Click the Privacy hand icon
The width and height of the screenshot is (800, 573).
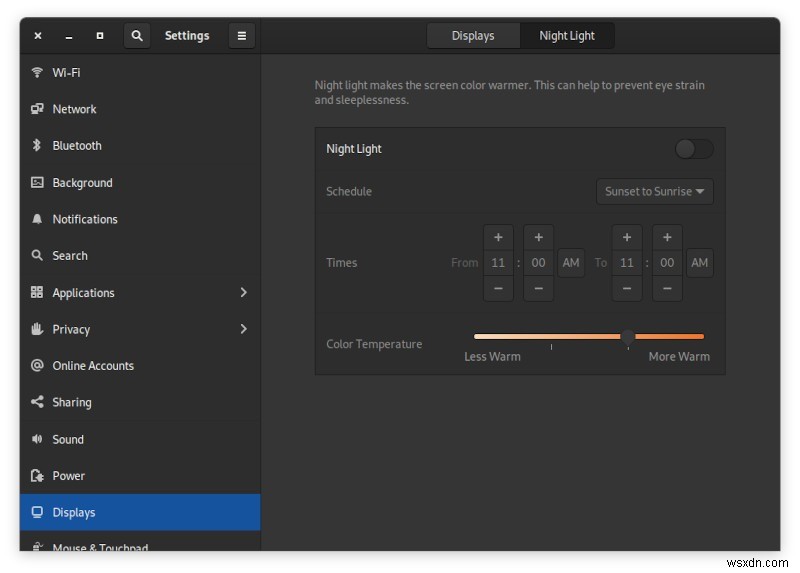click(x=37, y=329)
